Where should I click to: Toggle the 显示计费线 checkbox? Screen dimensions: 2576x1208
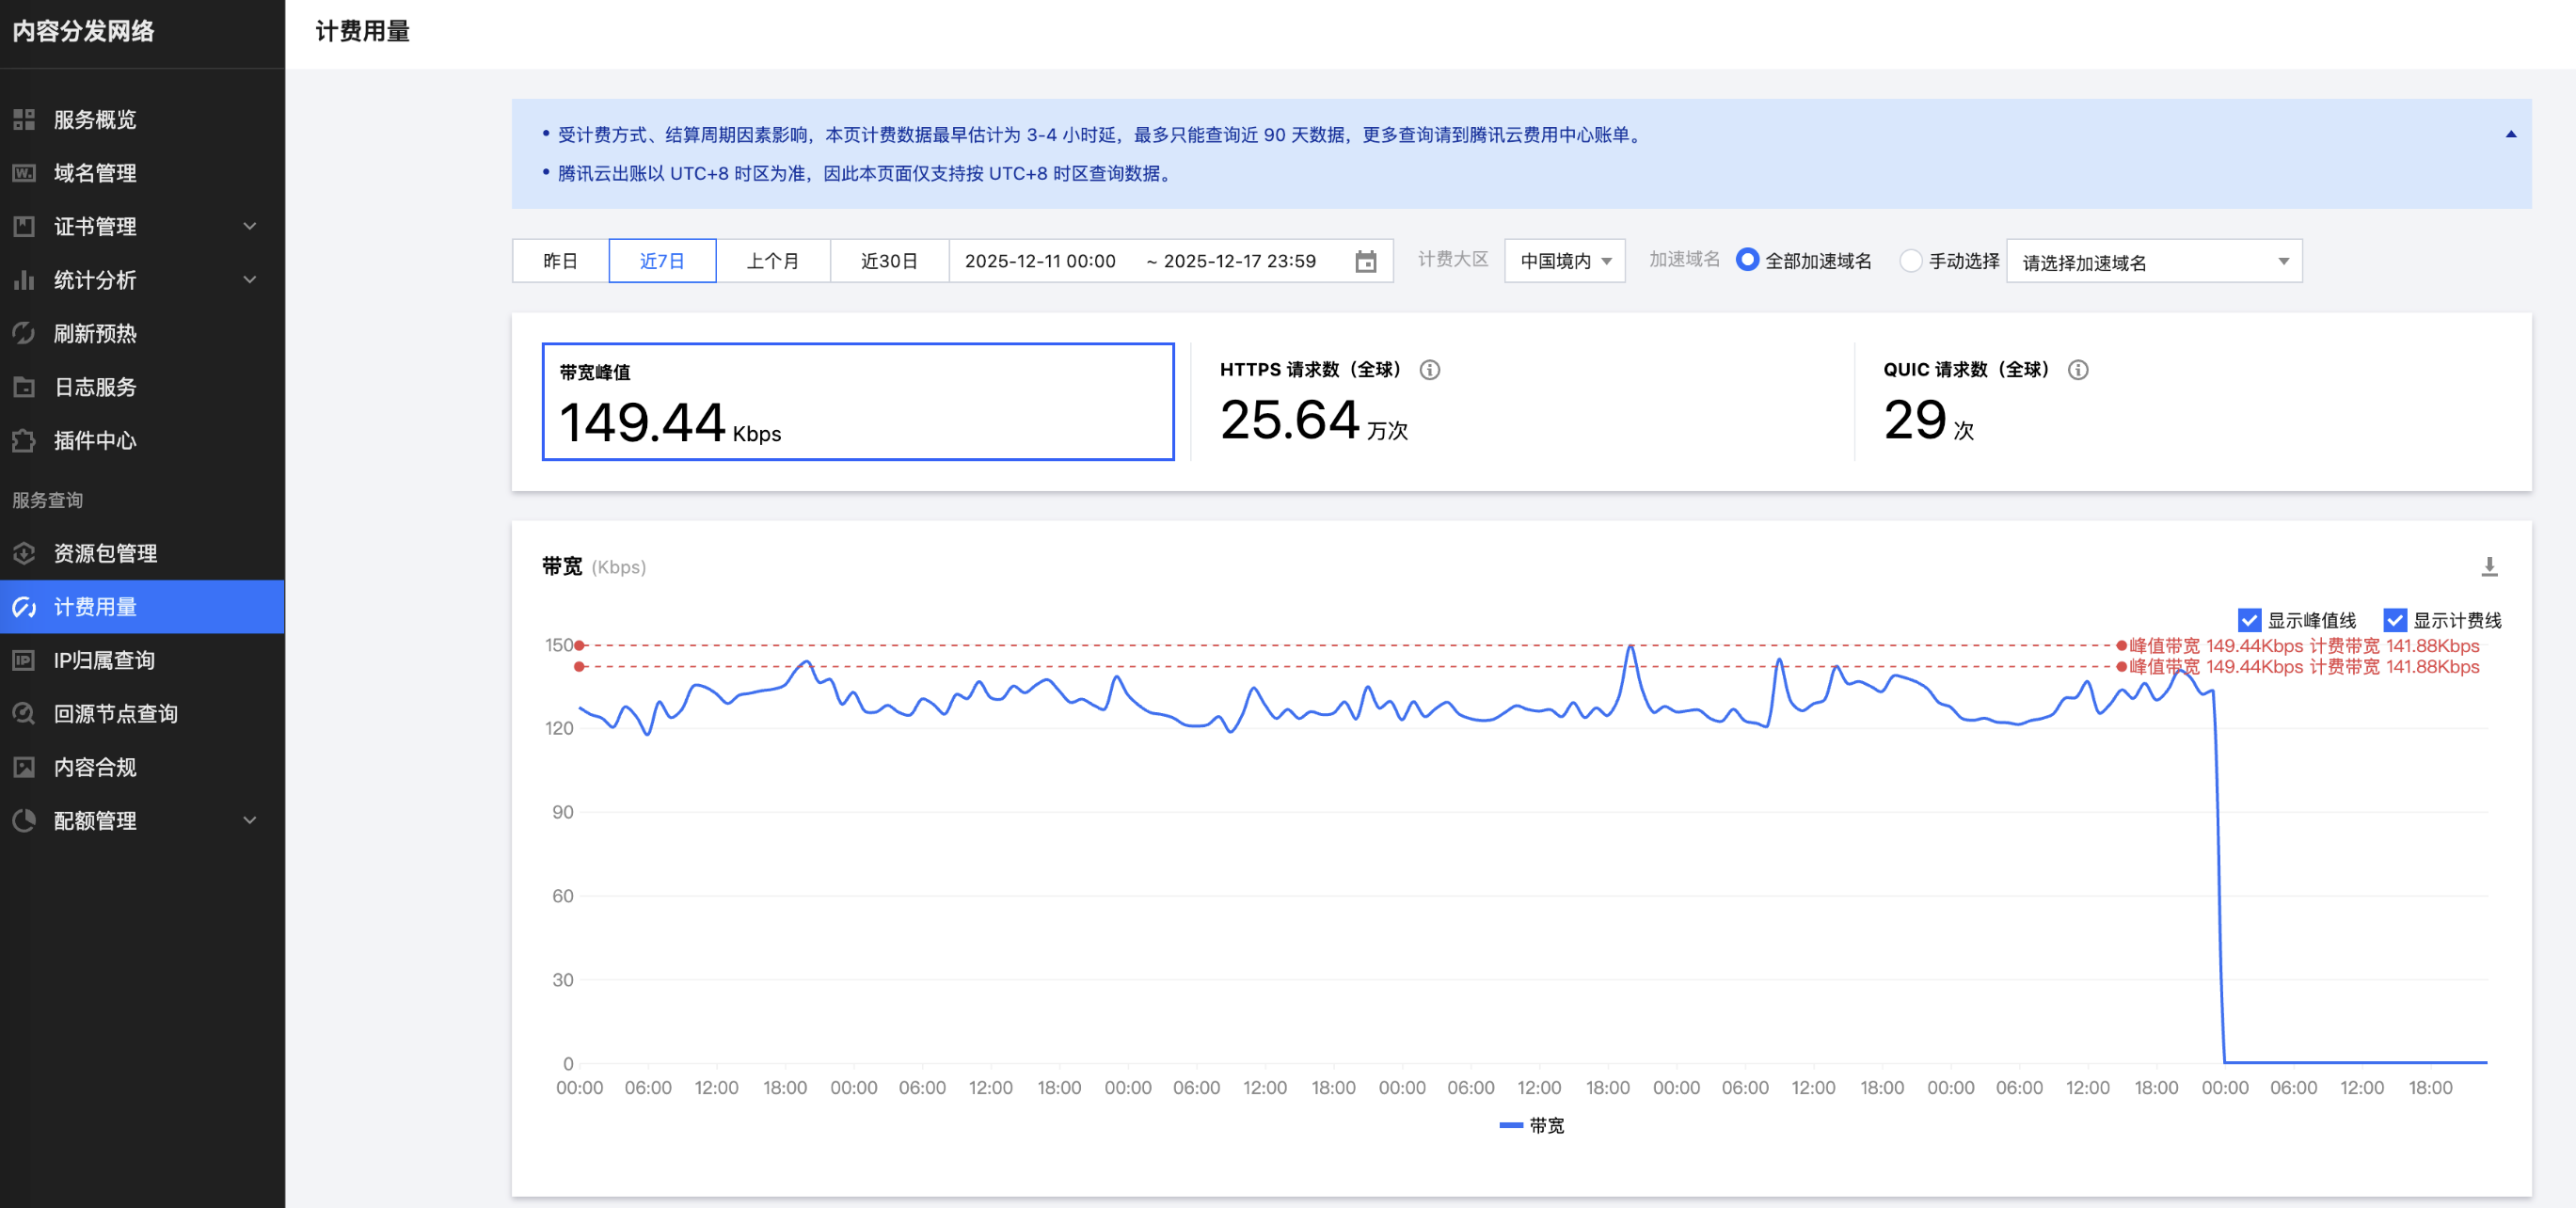click(2394, 620)
